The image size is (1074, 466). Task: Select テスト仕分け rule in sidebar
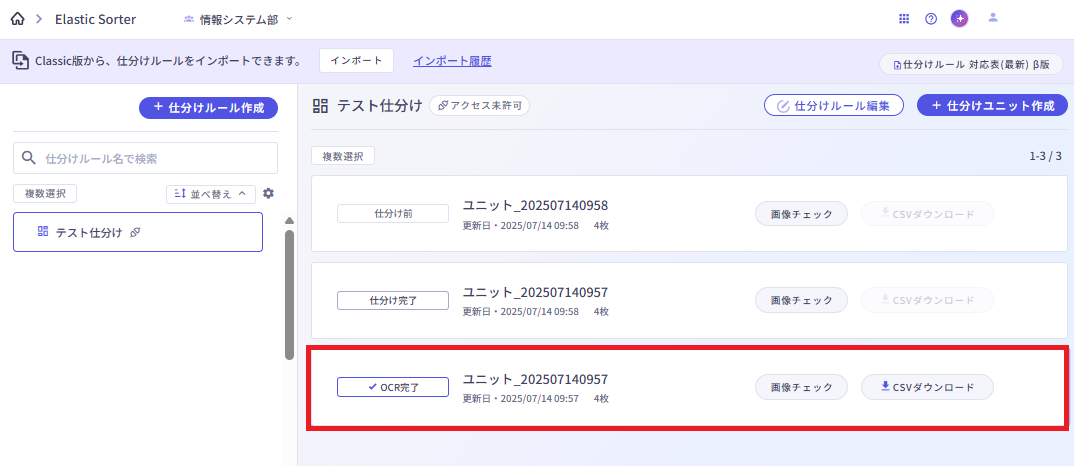coord(138,232)
